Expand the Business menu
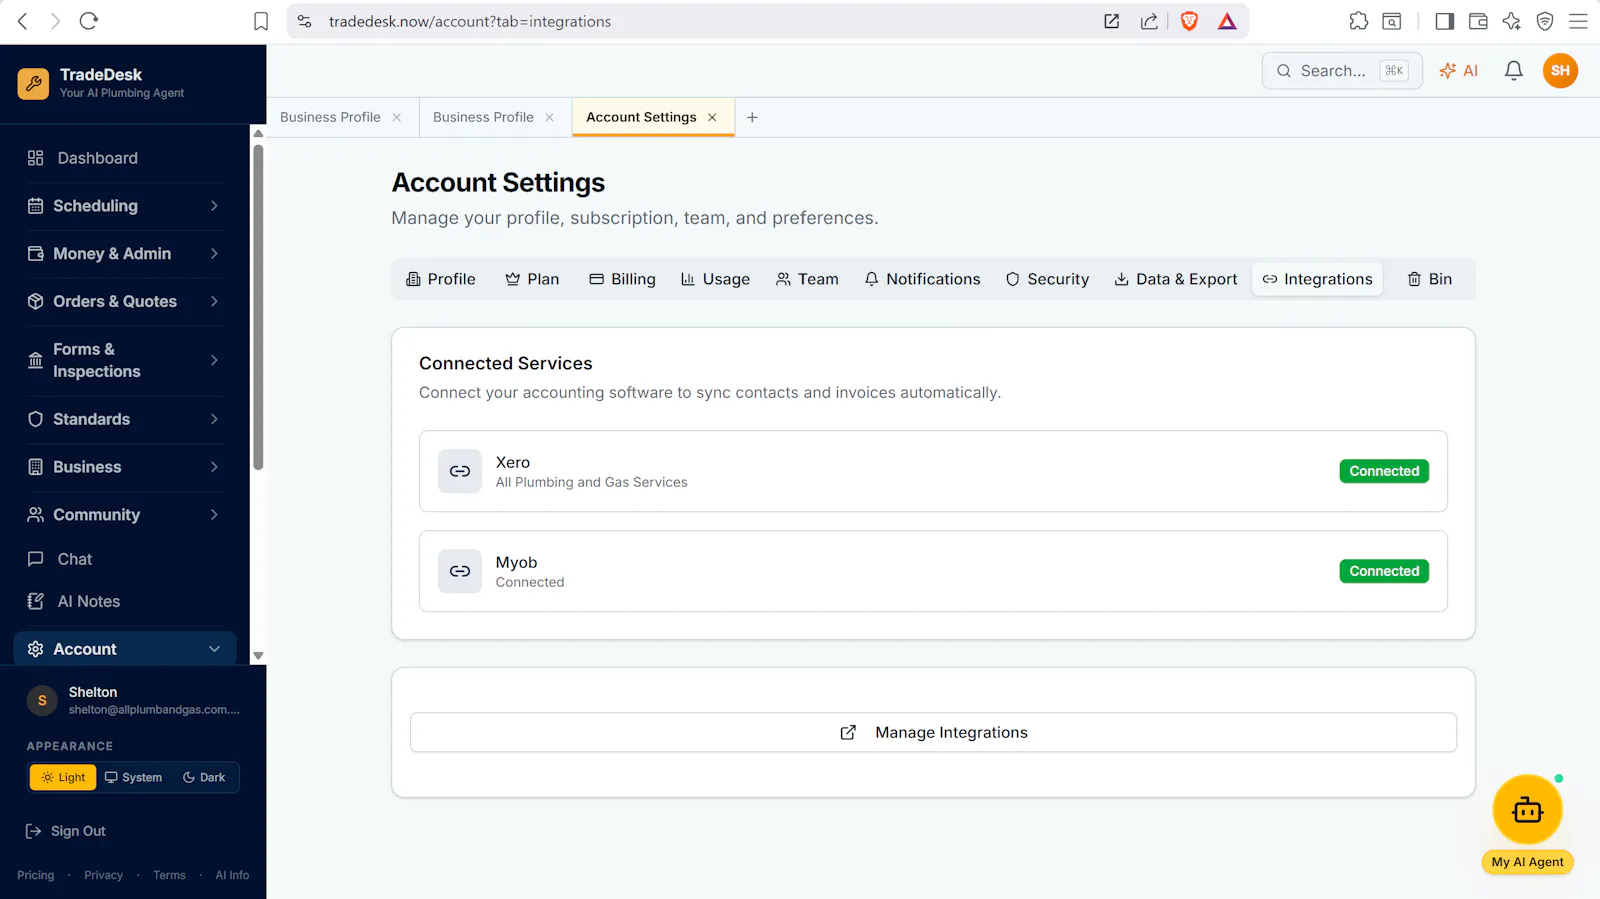The image size is (1600, 899). coord(125,467)
